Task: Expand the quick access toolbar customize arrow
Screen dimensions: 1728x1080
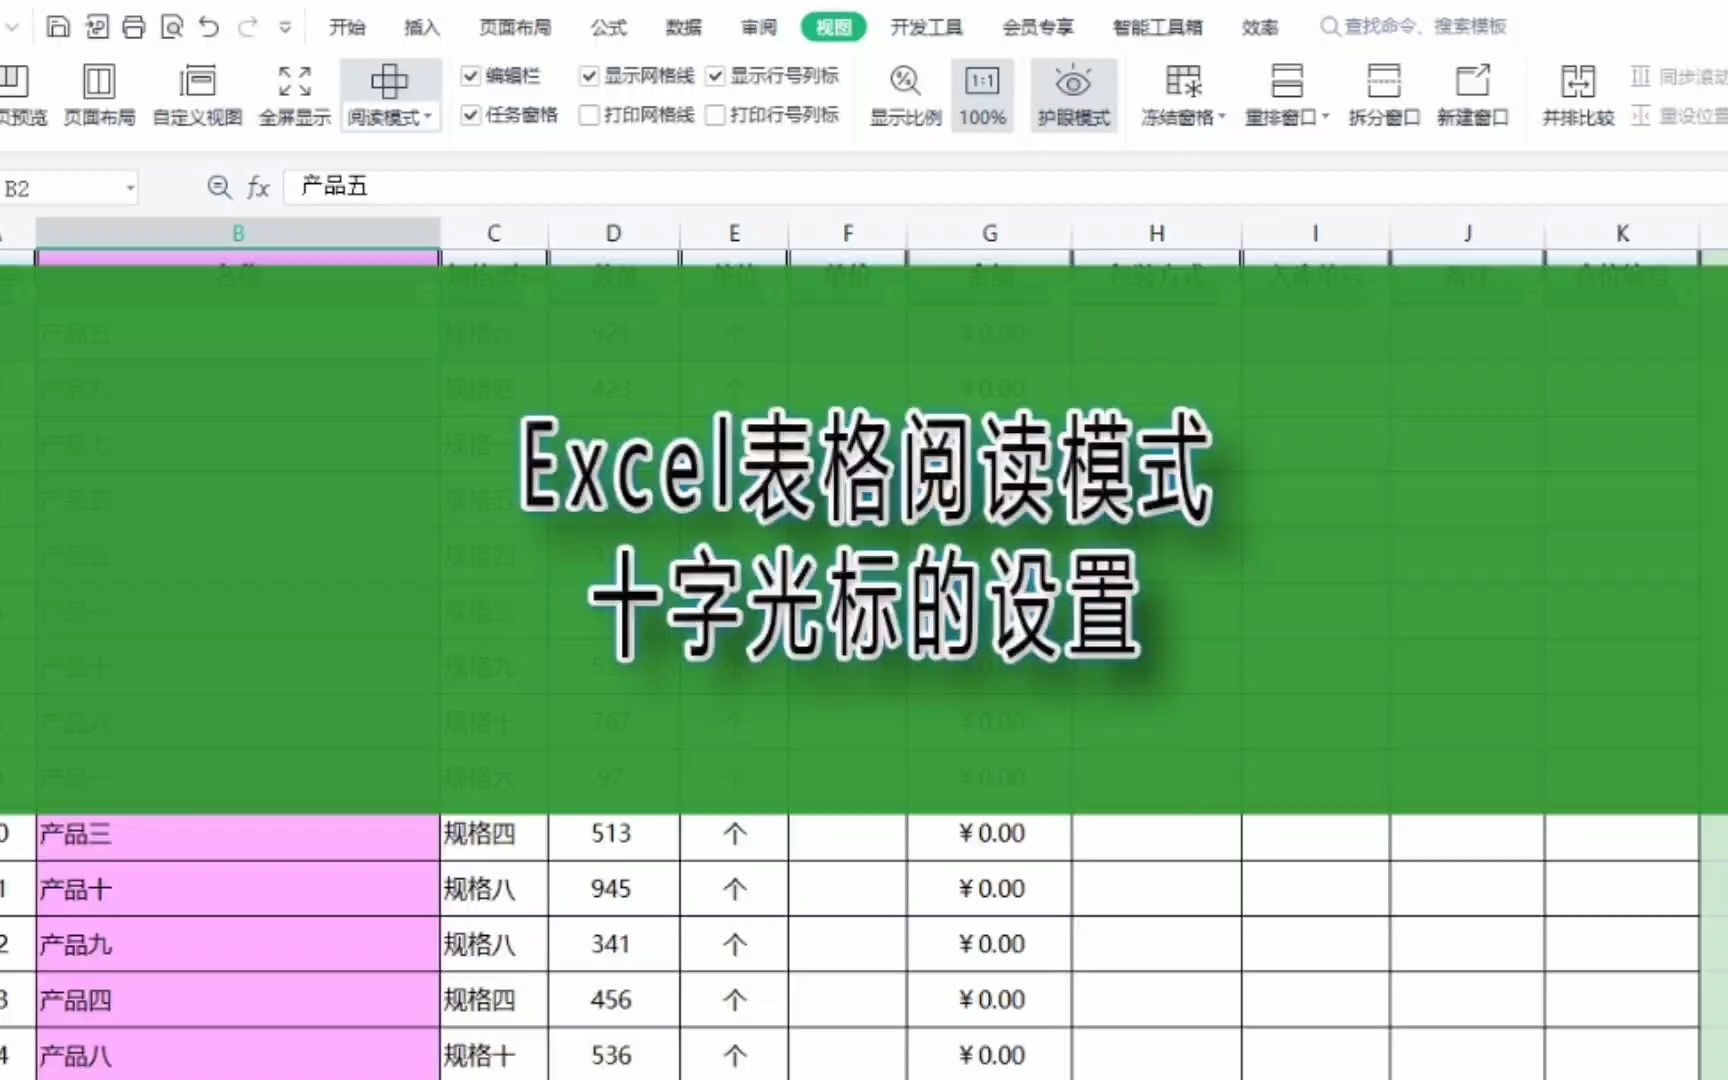Action: 285,28
